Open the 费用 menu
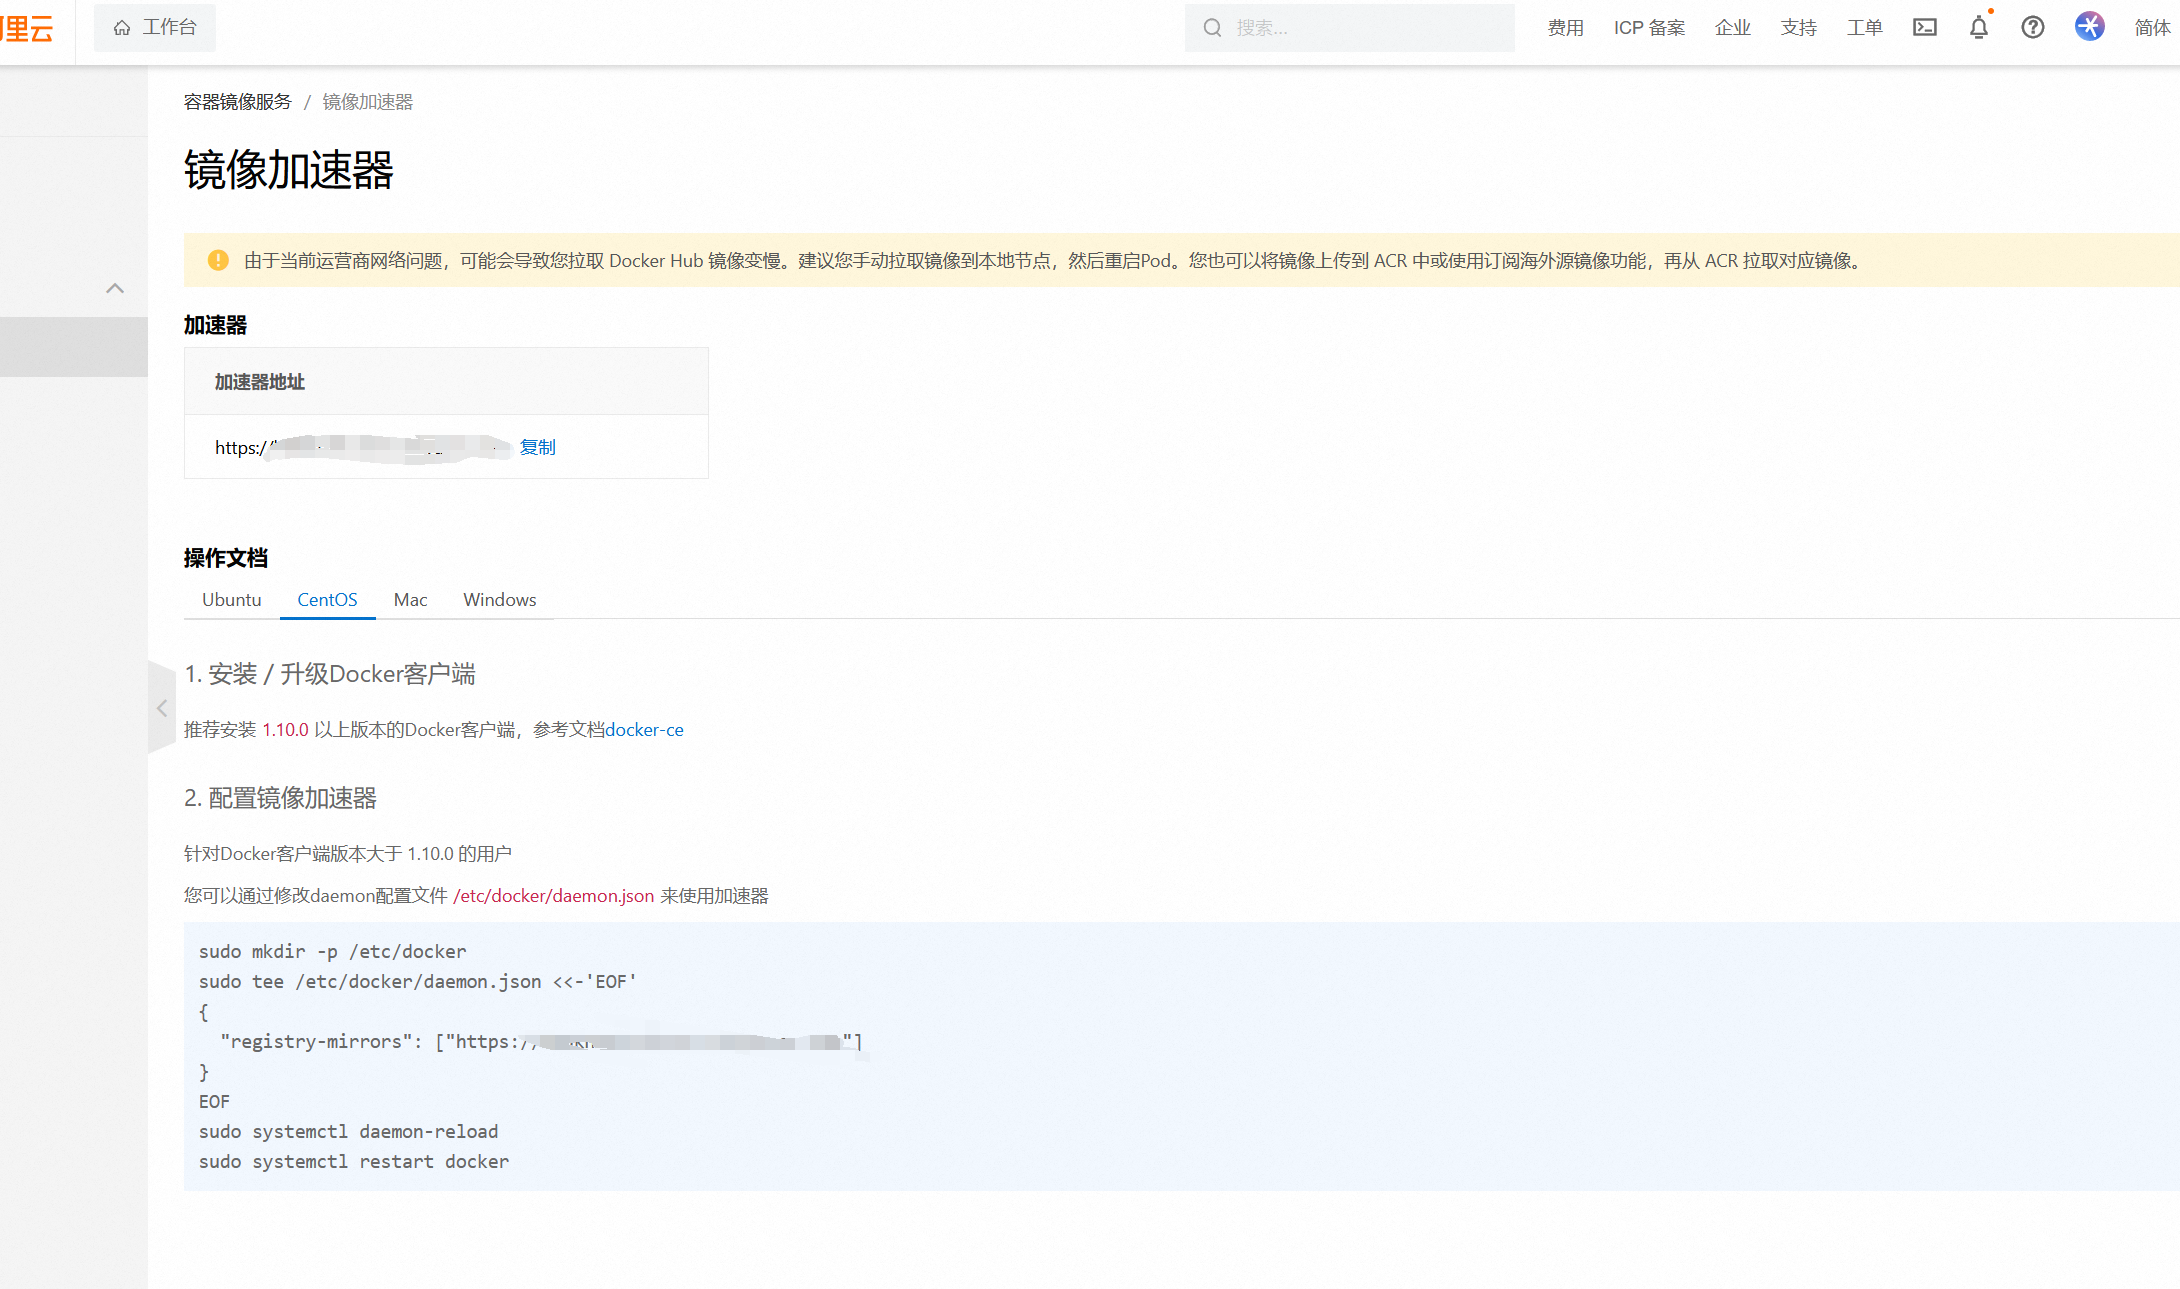The width and height of the screenshot is (2180, 1289). click(x=1565, y=28)
